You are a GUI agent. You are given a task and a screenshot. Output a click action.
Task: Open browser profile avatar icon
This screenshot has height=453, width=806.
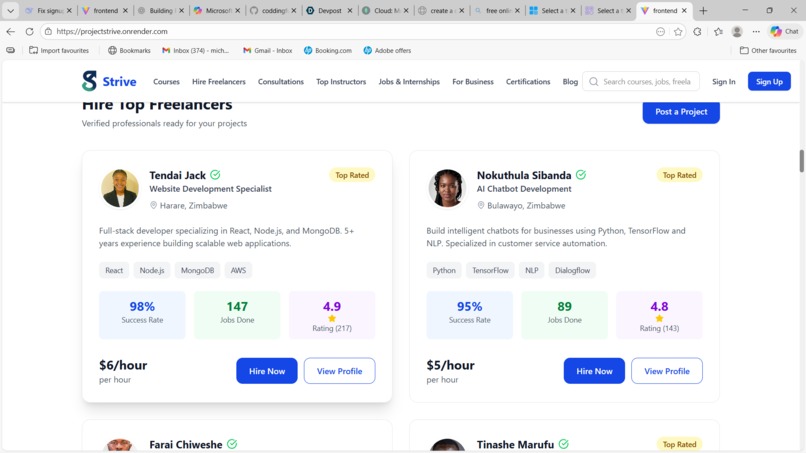point(737,31)
